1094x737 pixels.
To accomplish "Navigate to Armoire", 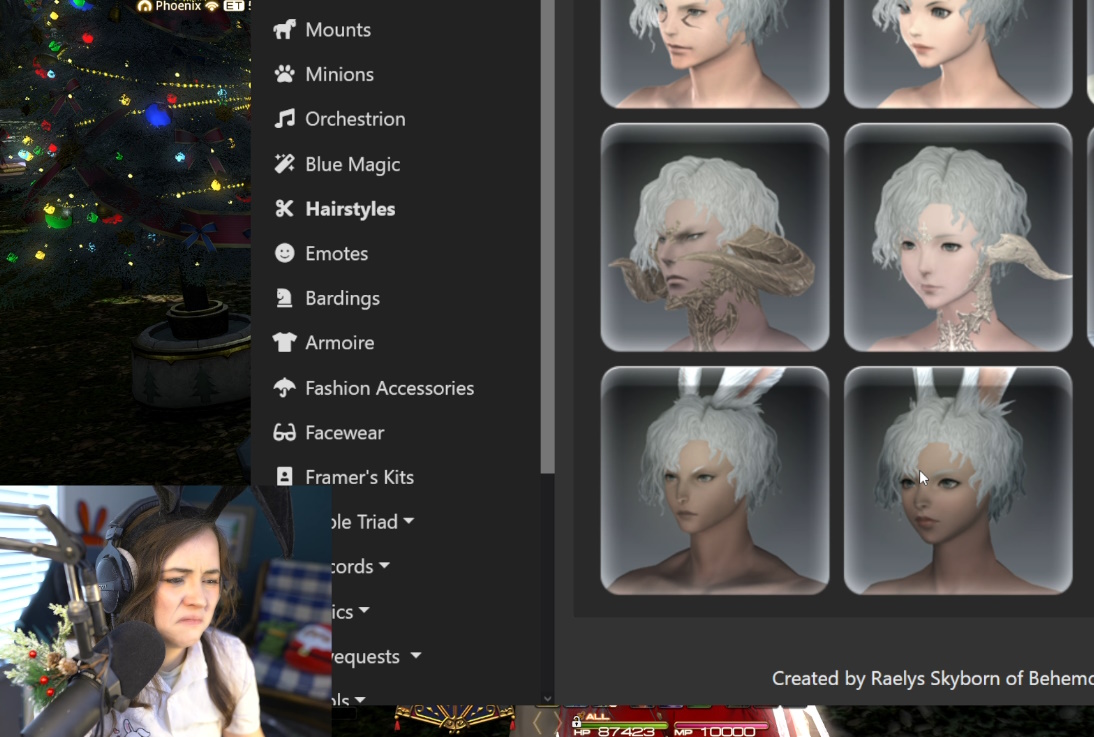I will [340, 343].
